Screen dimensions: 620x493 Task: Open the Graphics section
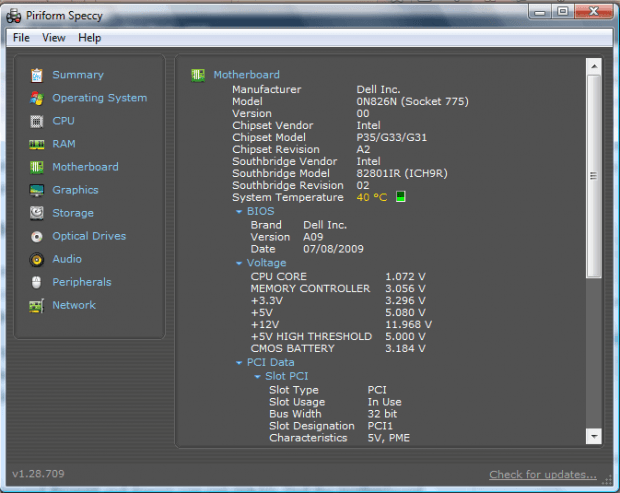(x=75, y=190)
